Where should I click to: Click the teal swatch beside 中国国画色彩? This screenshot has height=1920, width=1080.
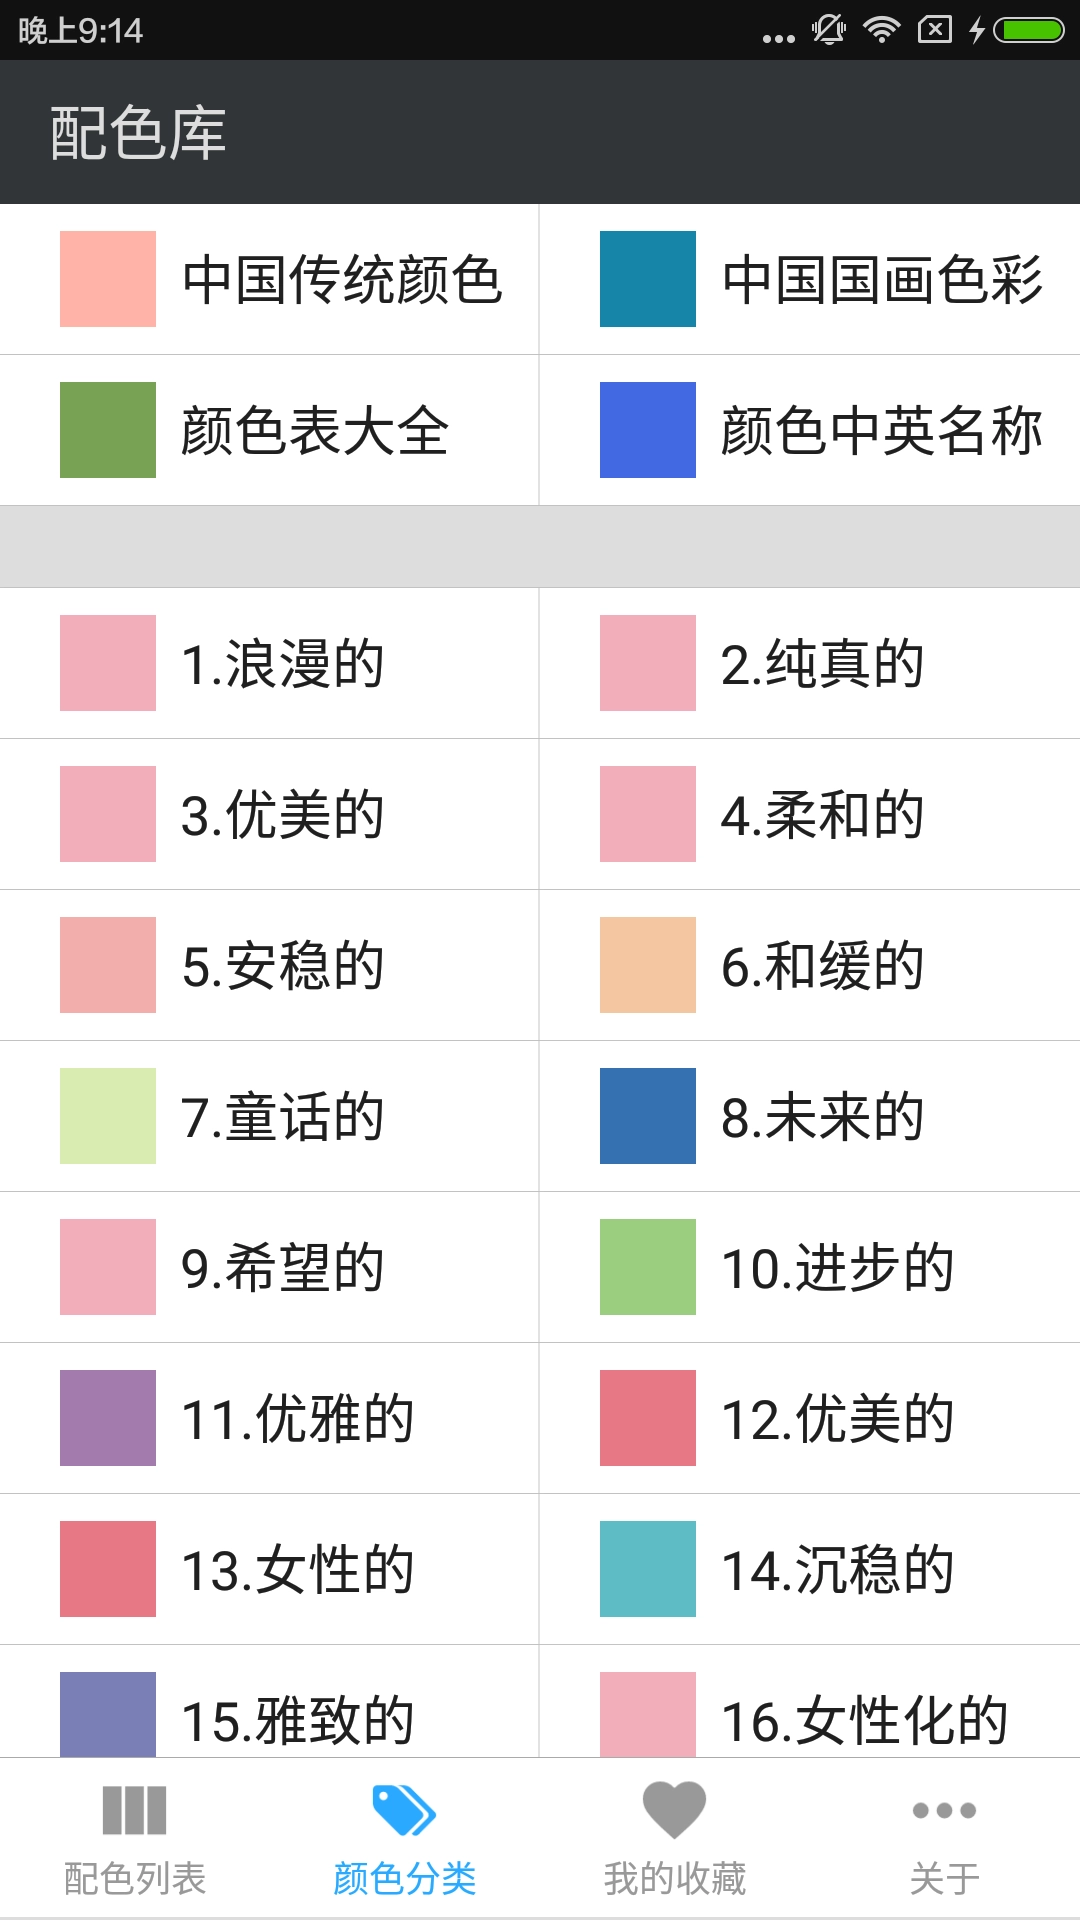click(x=647, y=280)
